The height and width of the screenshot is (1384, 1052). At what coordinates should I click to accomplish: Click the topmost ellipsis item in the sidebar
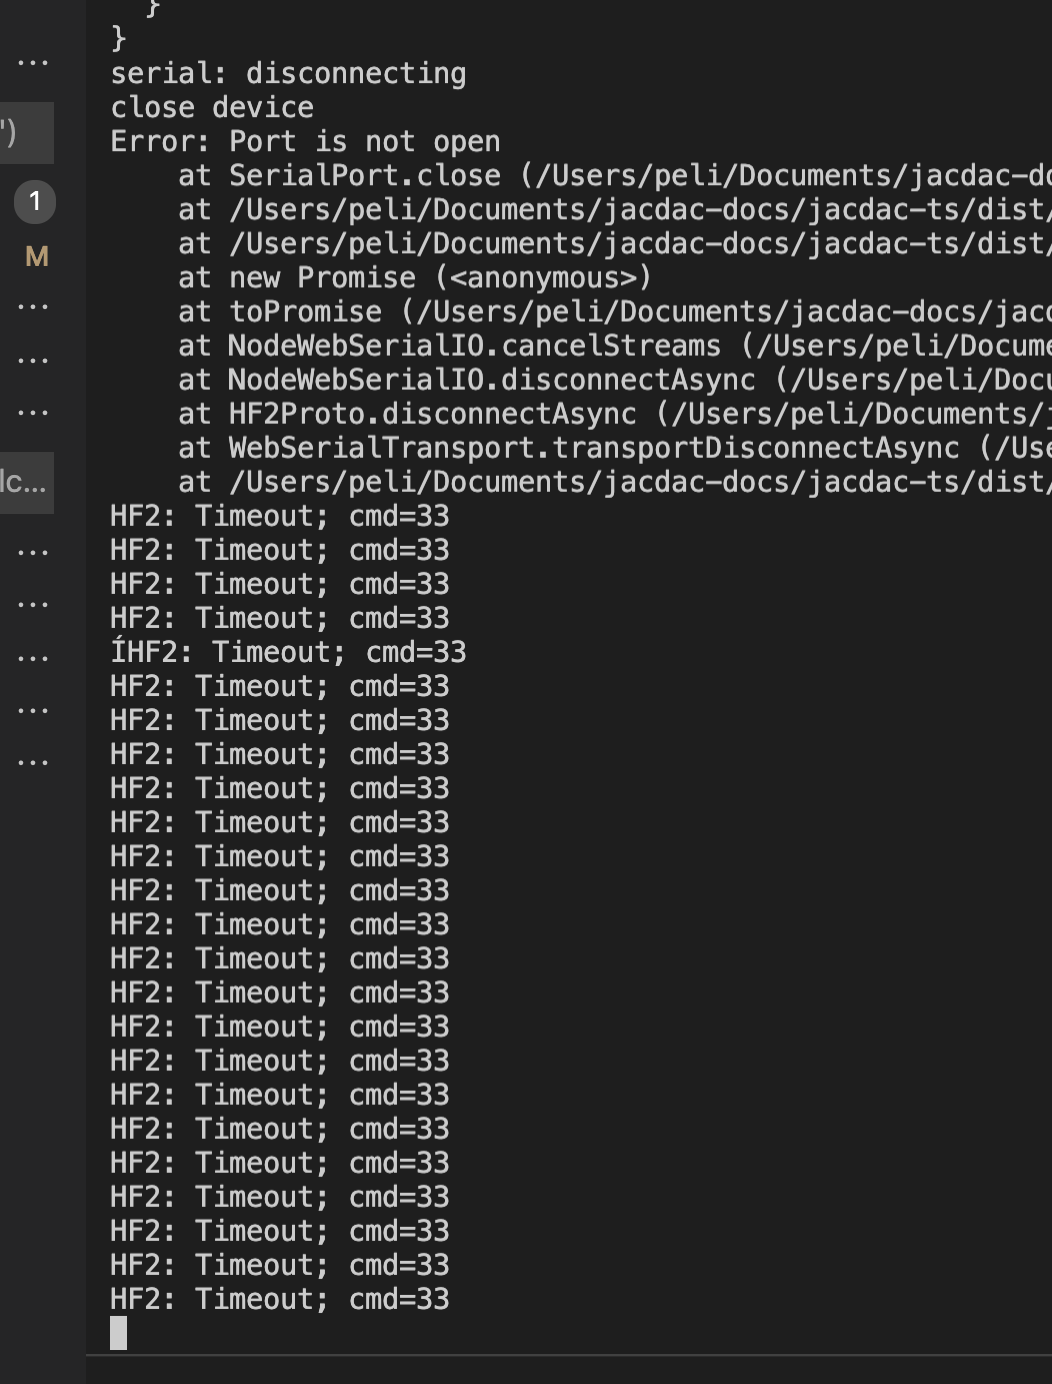tap(33, 60)
